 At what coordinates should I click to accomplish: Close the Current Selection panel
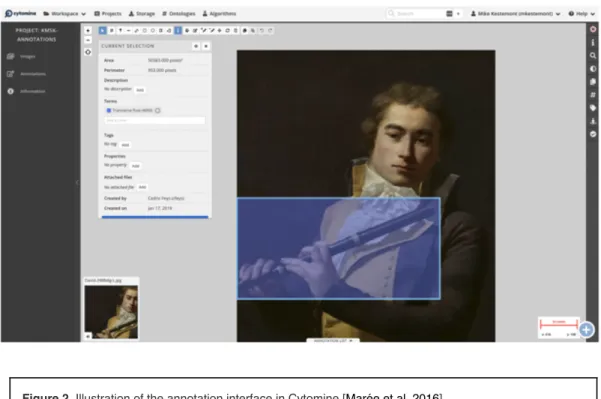pyautogui.click(x=206, y=46)
